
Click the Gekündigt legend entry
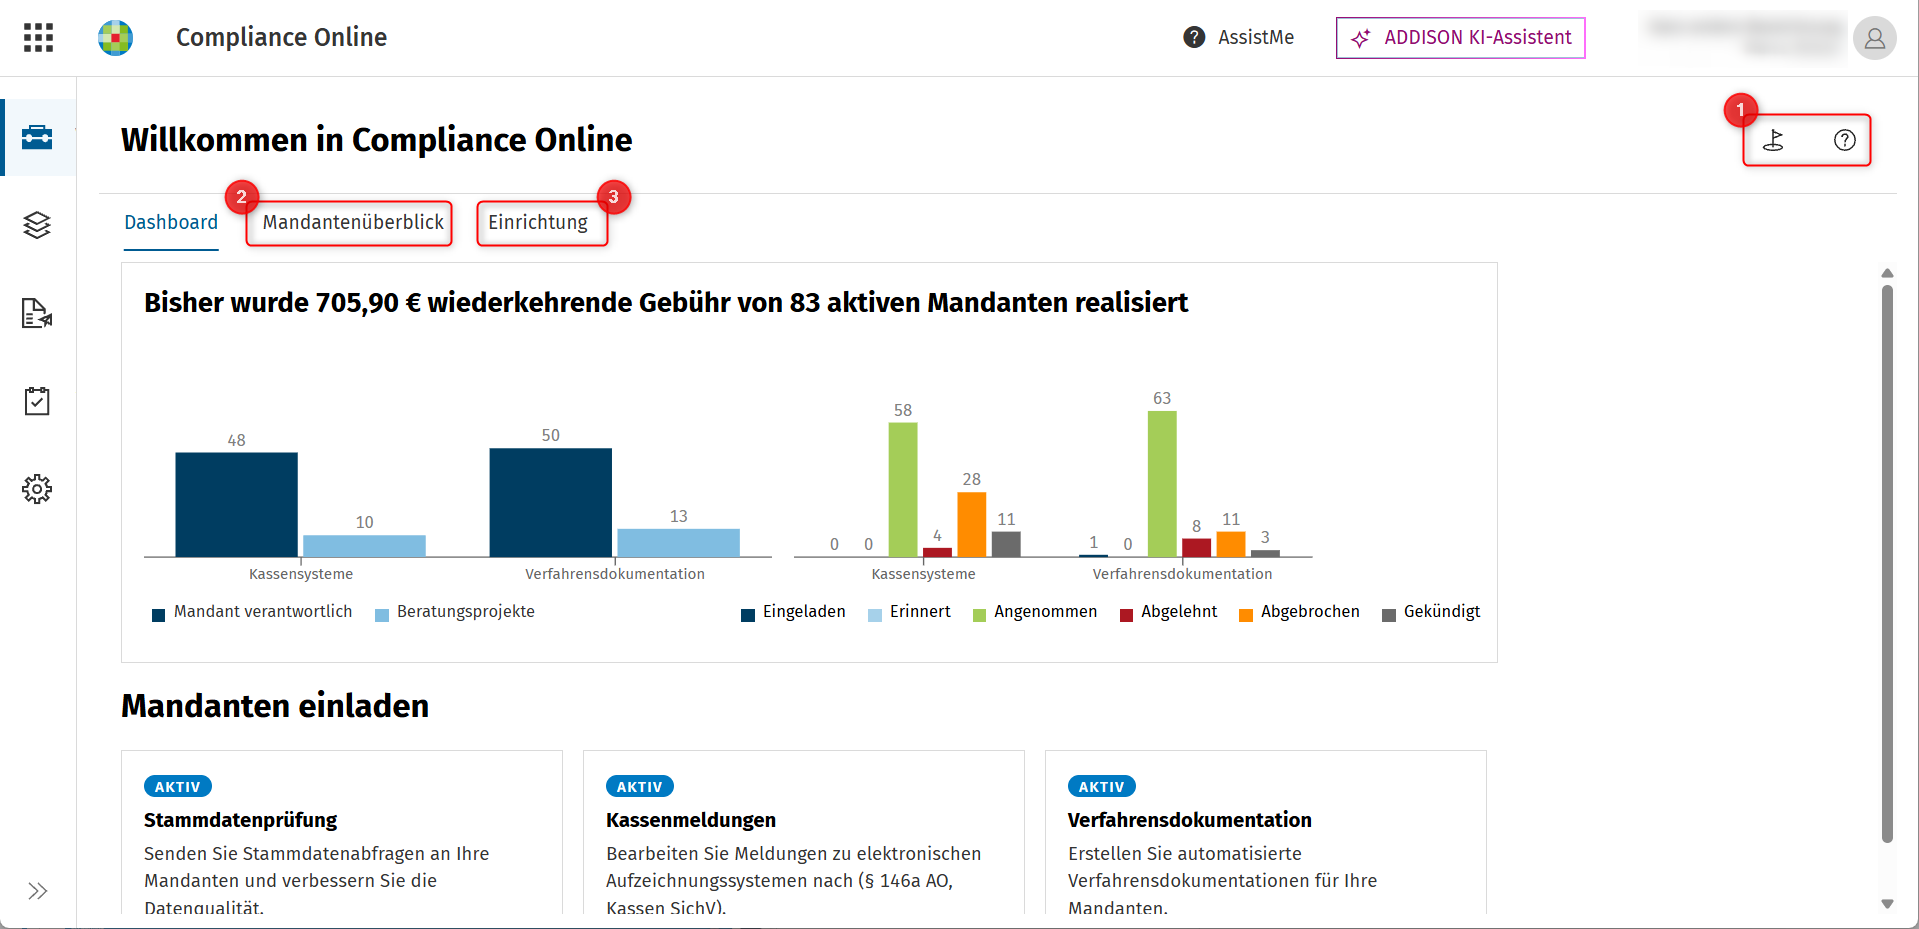[x=1431, y=612]
